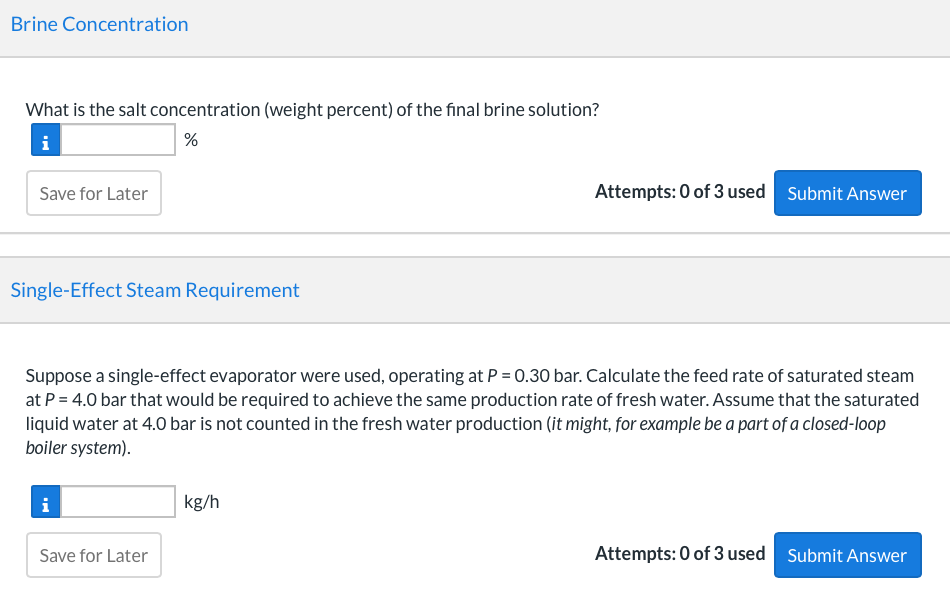
Task: Focus the steam feed rate kg/h input box
Action: (118, 502)
